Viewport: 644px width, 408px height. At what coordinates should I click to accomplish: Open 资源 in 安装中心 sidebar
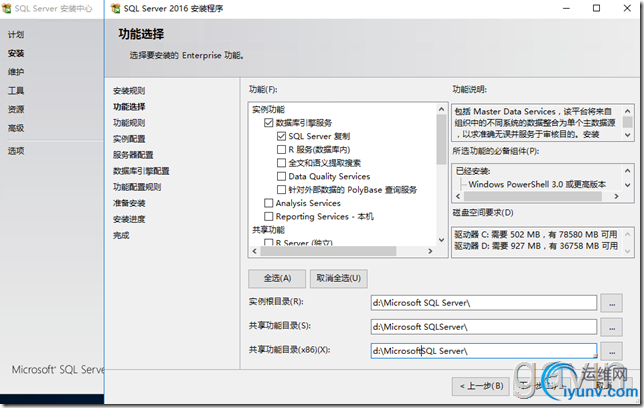click(16, 109)
